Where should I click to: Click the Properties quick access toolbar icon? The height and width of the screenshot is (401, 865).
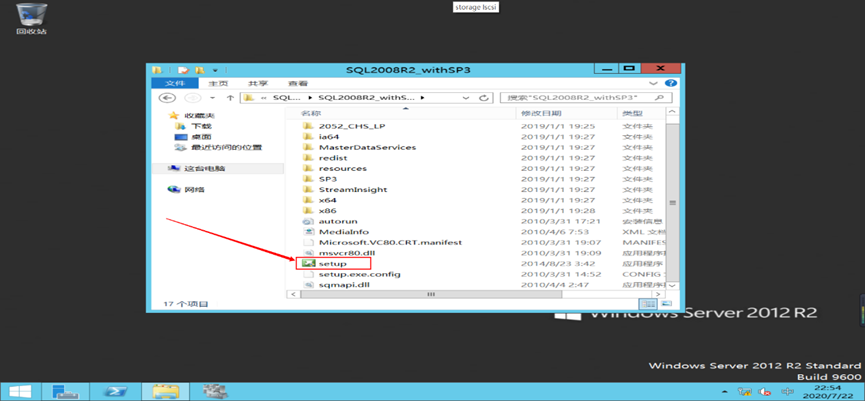pos(183,70)
